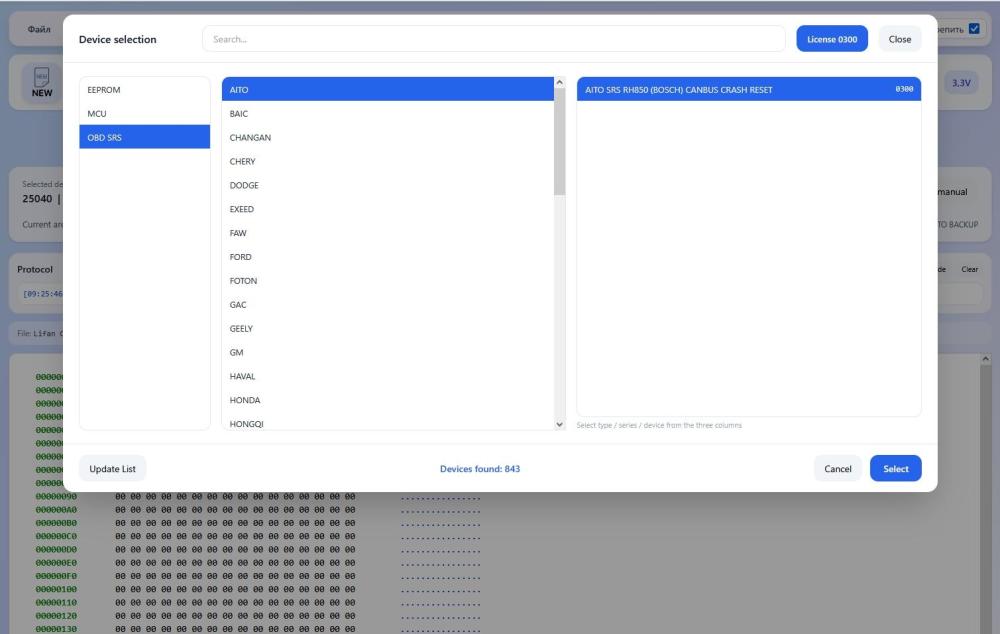Close the Device selection dialog
The width and height of the screenshot is (1000, 634).
[899, 39]
